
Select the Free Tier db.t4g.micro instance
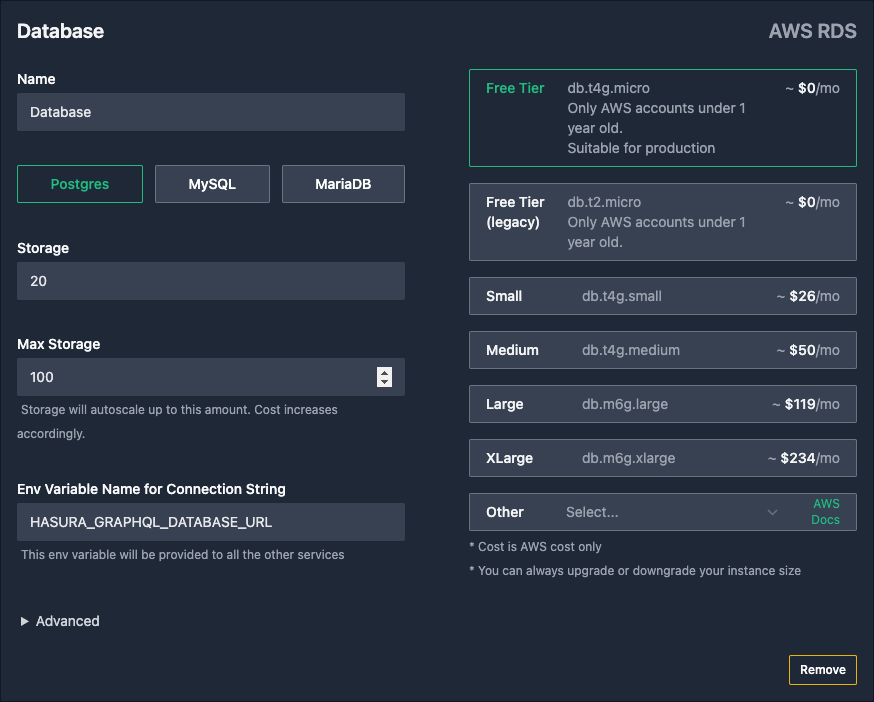(662, 118)
